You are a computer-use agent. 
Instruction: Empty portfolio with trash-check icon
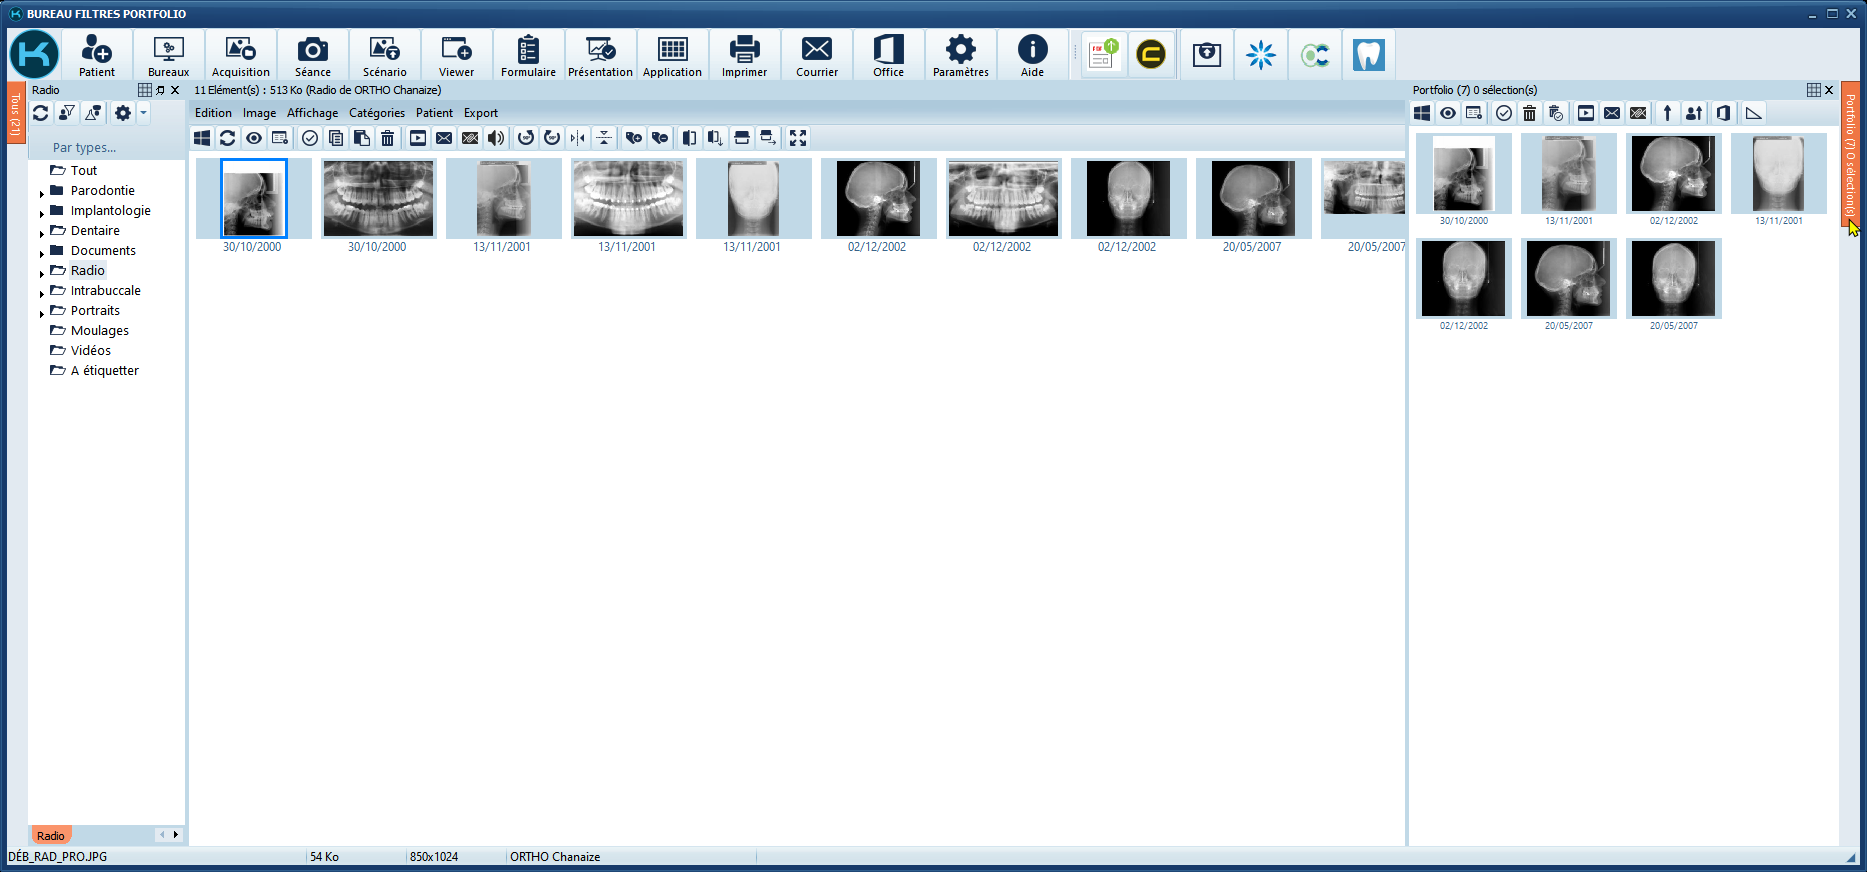point(1556,113)
